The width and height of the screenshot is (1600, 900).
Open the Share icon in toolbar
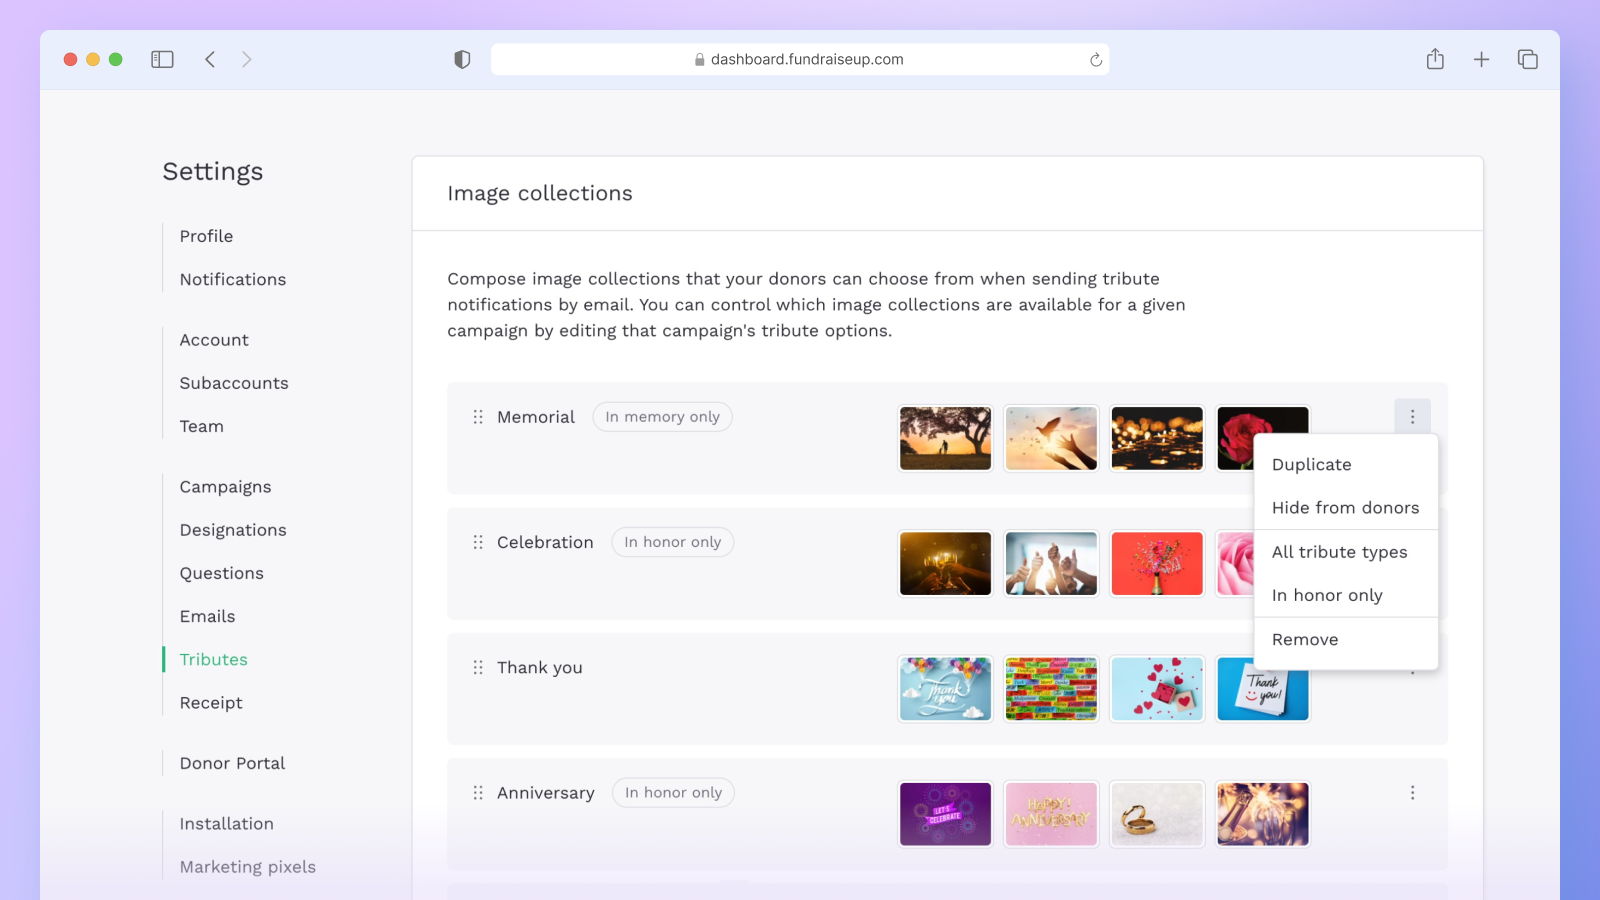[1435, 60]
